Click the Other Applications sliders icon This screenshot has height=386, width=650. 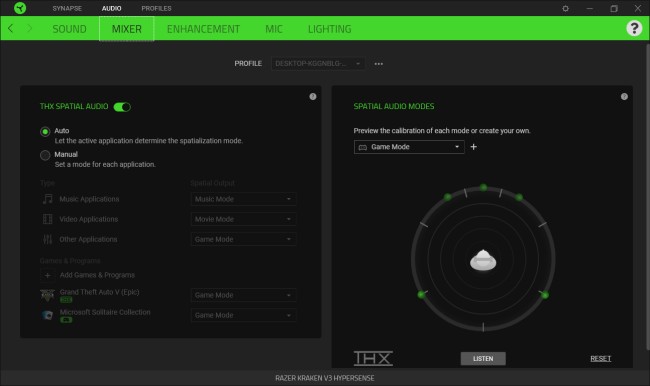[x=48, y=239]
